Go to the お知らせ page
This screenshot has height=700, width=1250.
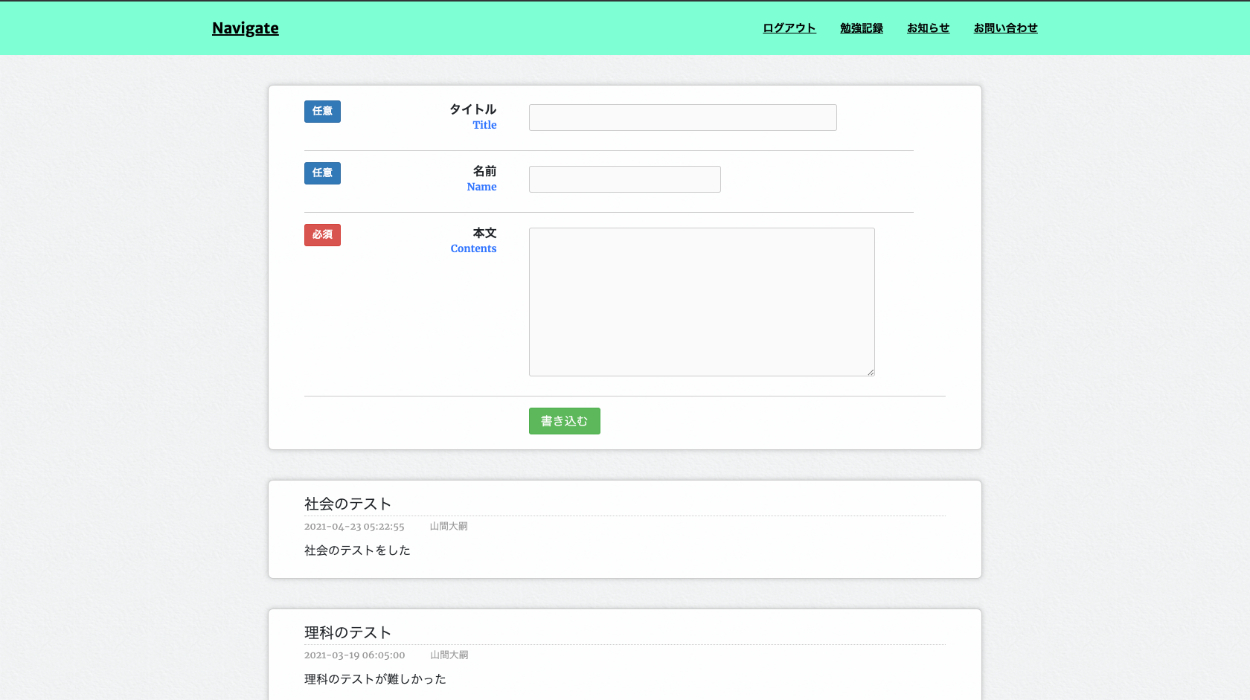(x=928, y=28)
